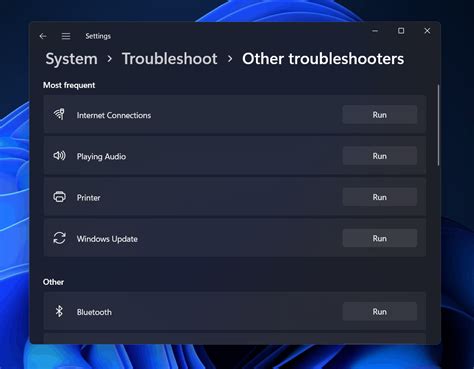
Task: Click the Other troubleshooters heading
Action: 323,59
